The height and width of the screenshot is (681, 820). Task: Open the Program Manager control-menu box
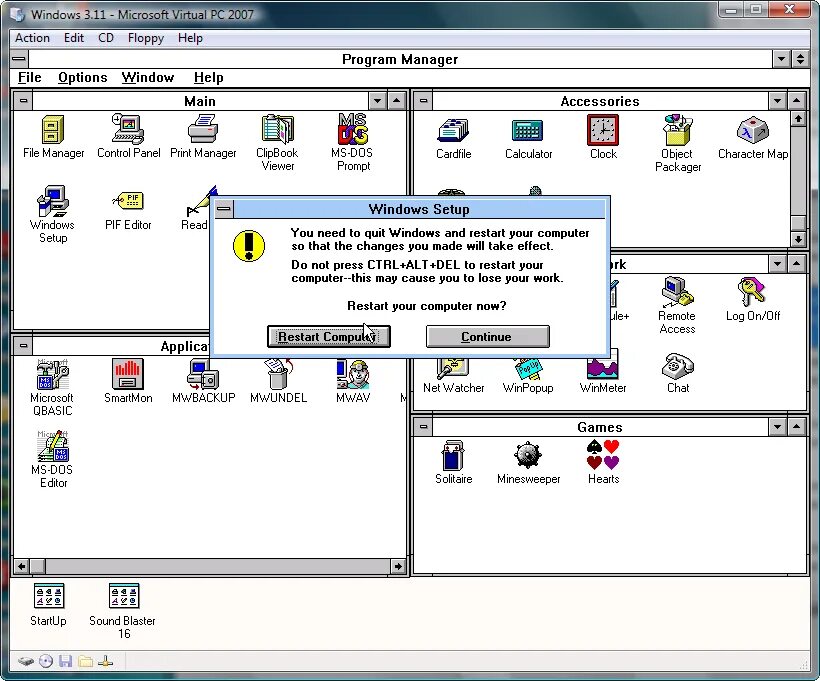[x=19, y=59]
